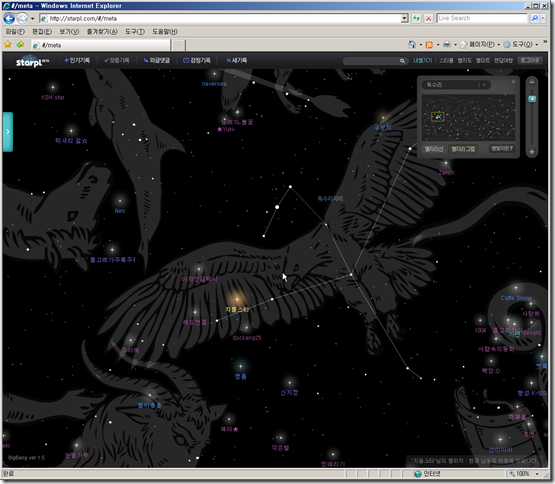Click the dockang29 star label
555x484 pixels.
(247, 338)
